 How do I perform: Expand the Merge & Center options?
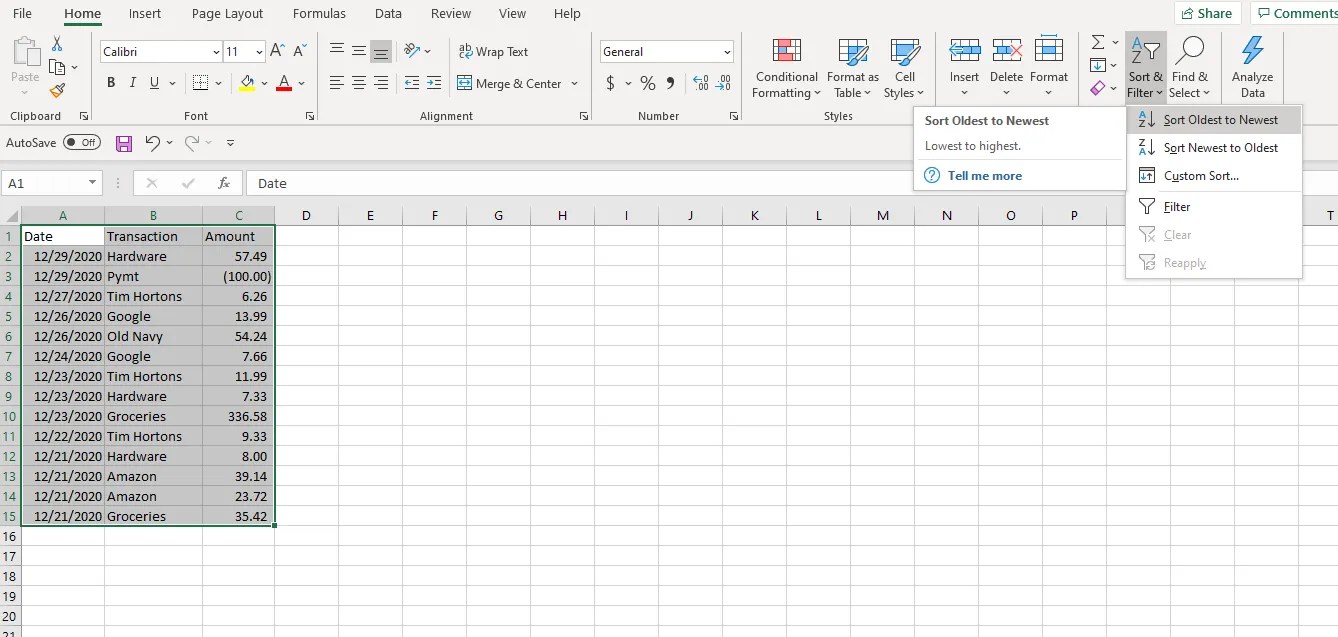(x=576, y=84)
